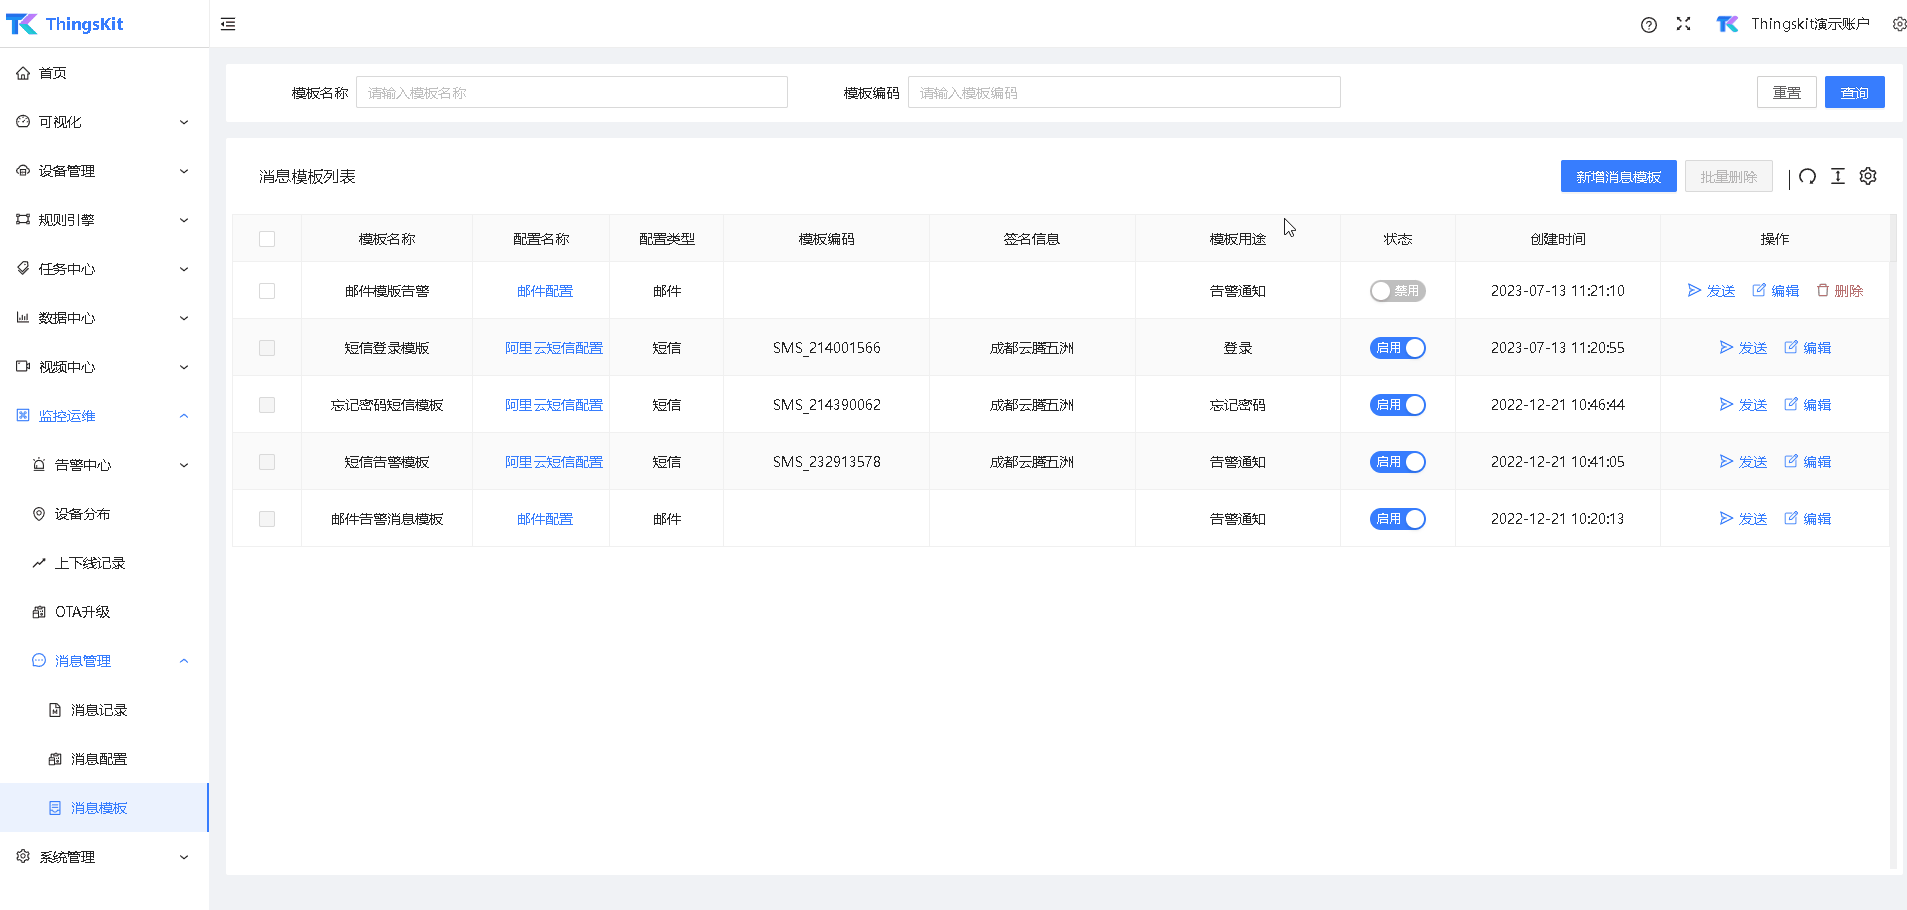Click the help question-mark icon in the header
Screen dimensions: 1907x910
(x=1648, y=23)
